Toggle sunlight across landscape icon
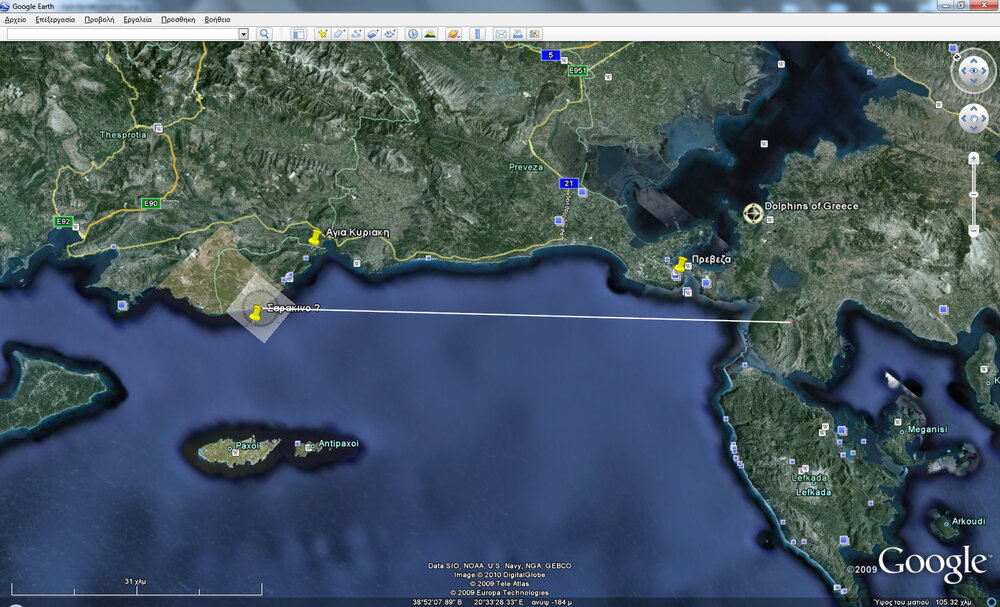 coord(430,34)
